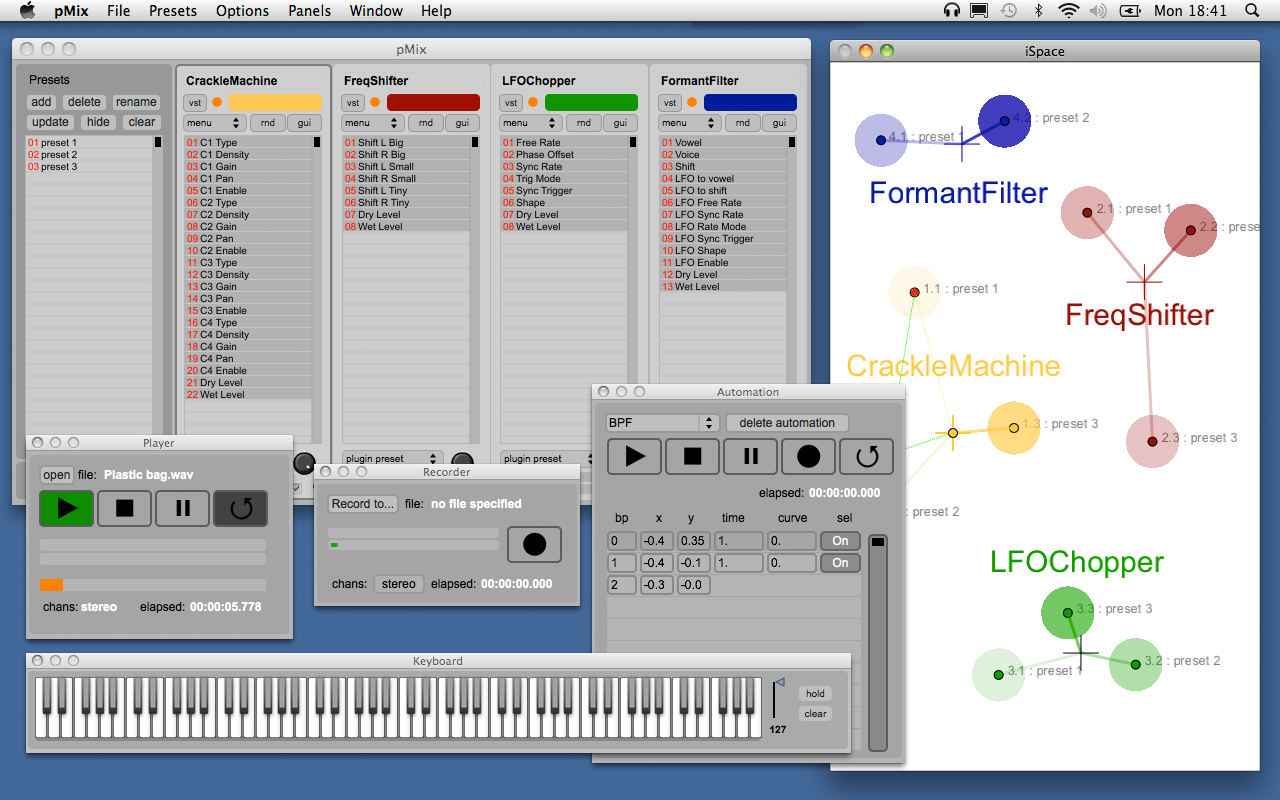Click the 'Record to...' button

coord(362,504)
